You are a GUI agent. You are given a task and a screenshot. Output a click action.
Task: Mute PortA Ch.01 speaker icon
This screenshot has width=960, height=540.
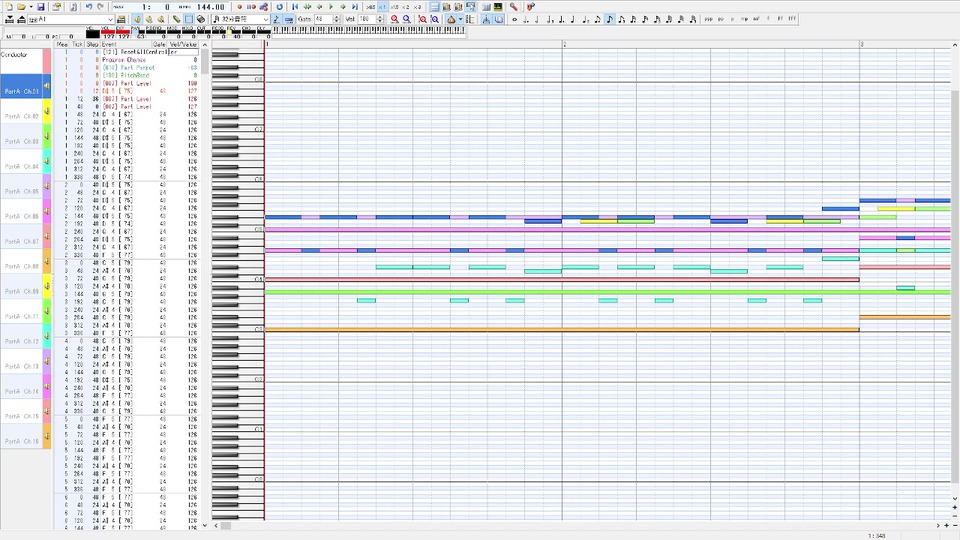(47, 86)
